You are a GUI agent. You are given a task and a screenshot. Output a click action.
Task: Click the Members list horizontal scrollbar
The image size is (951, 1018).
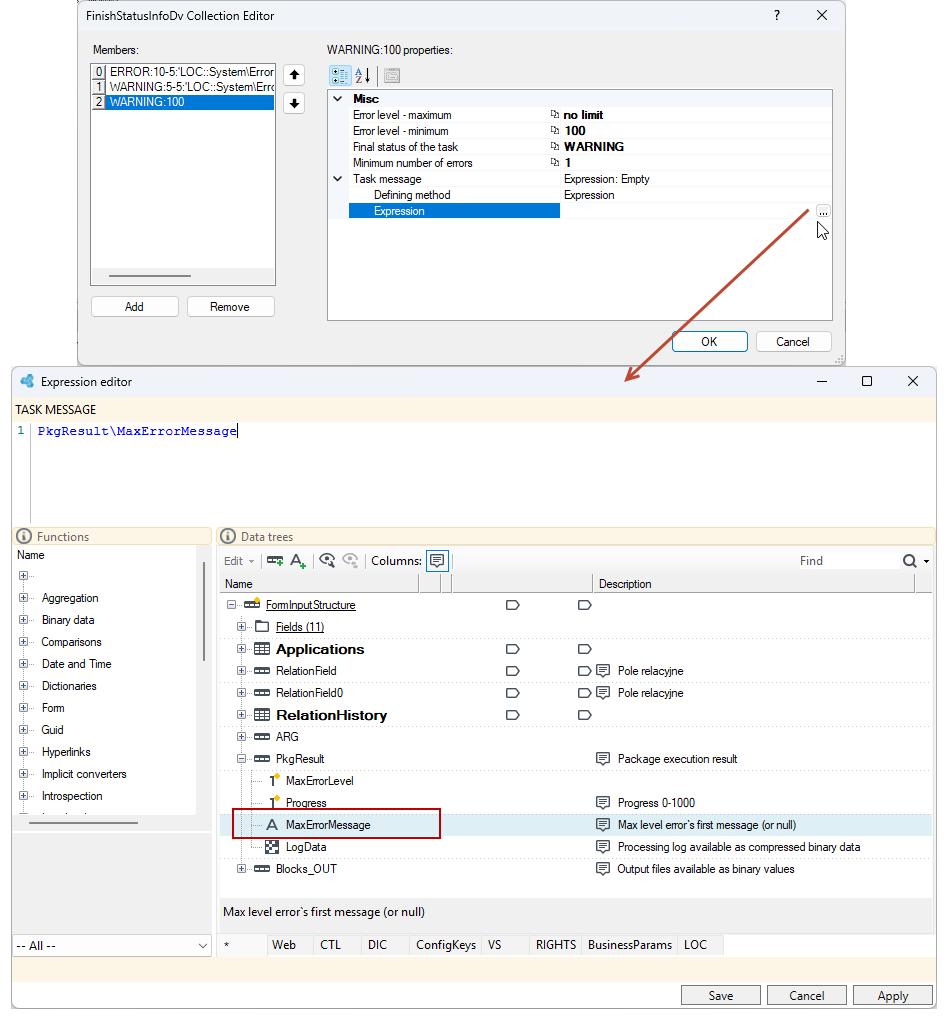(x=150, y=276)
